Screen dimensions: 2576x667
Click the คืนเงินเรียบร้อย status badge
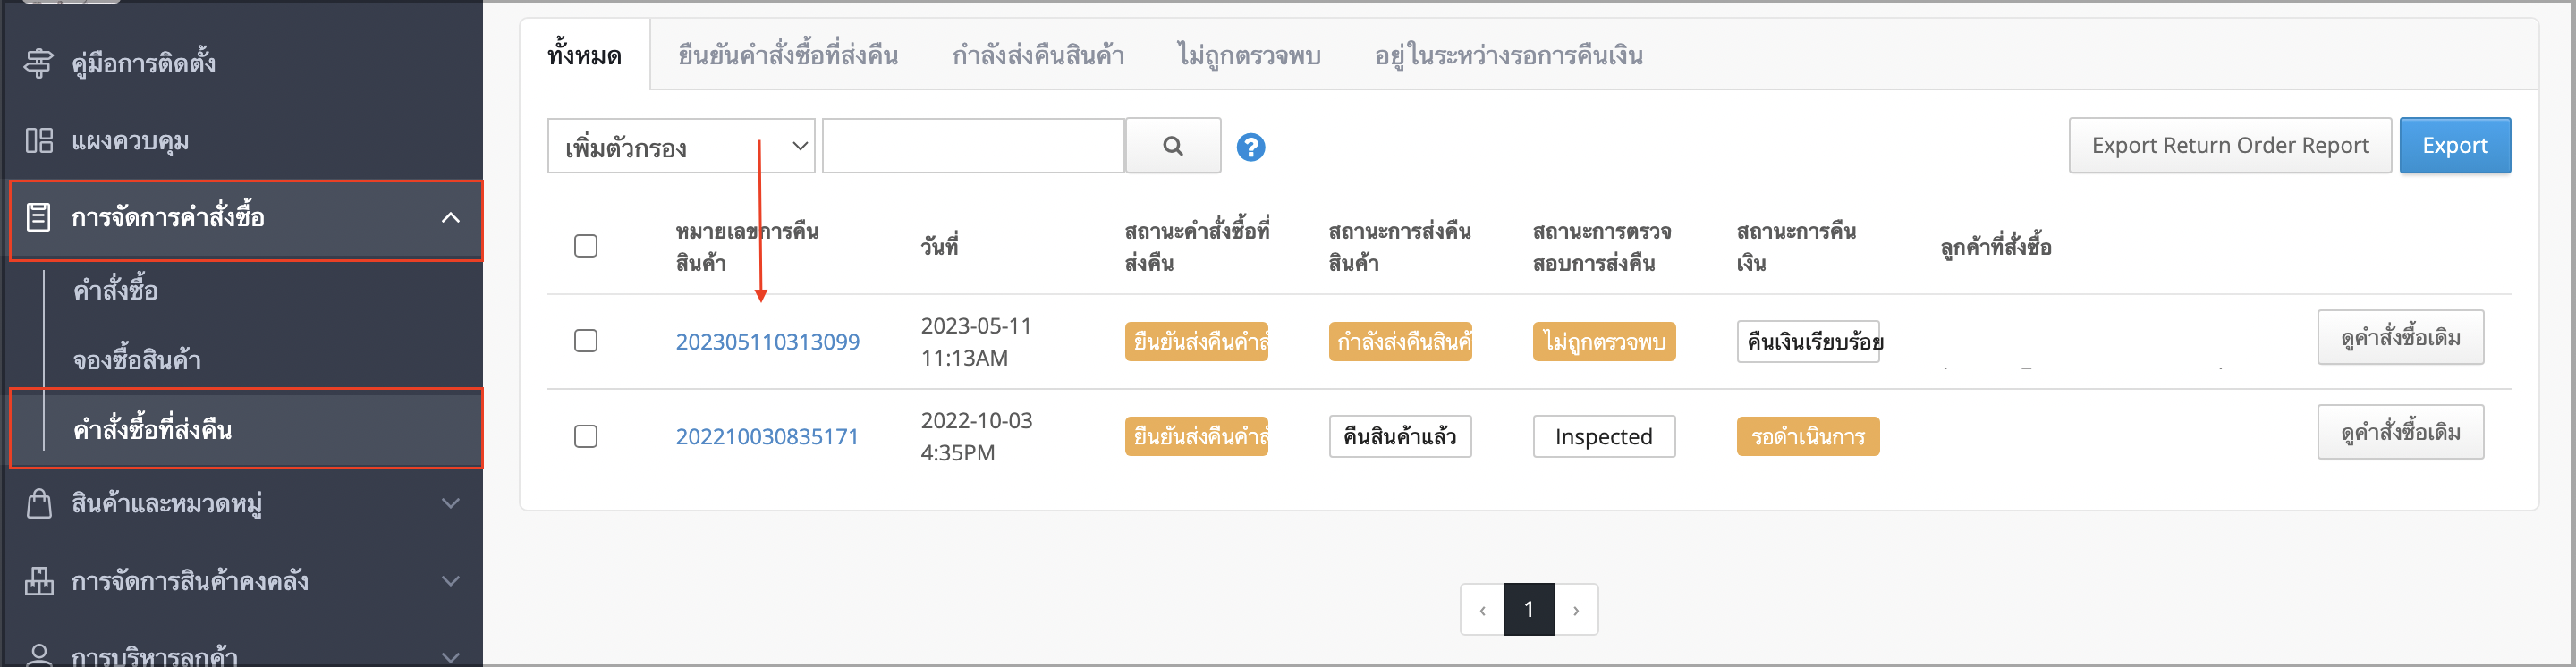1809,342
